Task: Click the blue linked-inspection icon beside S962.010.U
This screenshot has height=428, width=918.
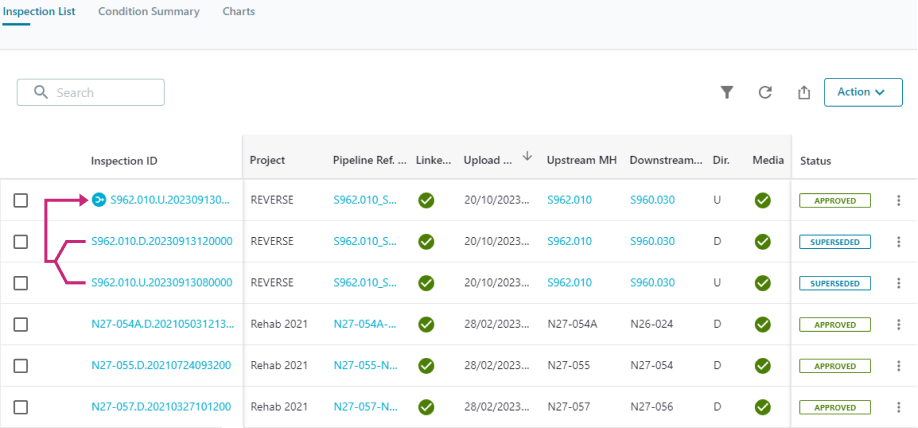Action: coord(98,200)
